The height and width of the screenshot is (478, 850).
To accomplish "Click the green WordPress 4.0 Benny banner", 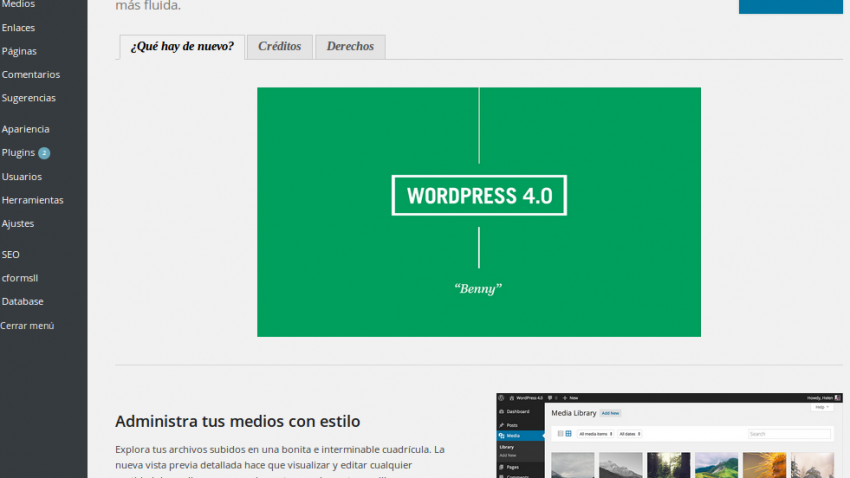I will tap(478, 212).
